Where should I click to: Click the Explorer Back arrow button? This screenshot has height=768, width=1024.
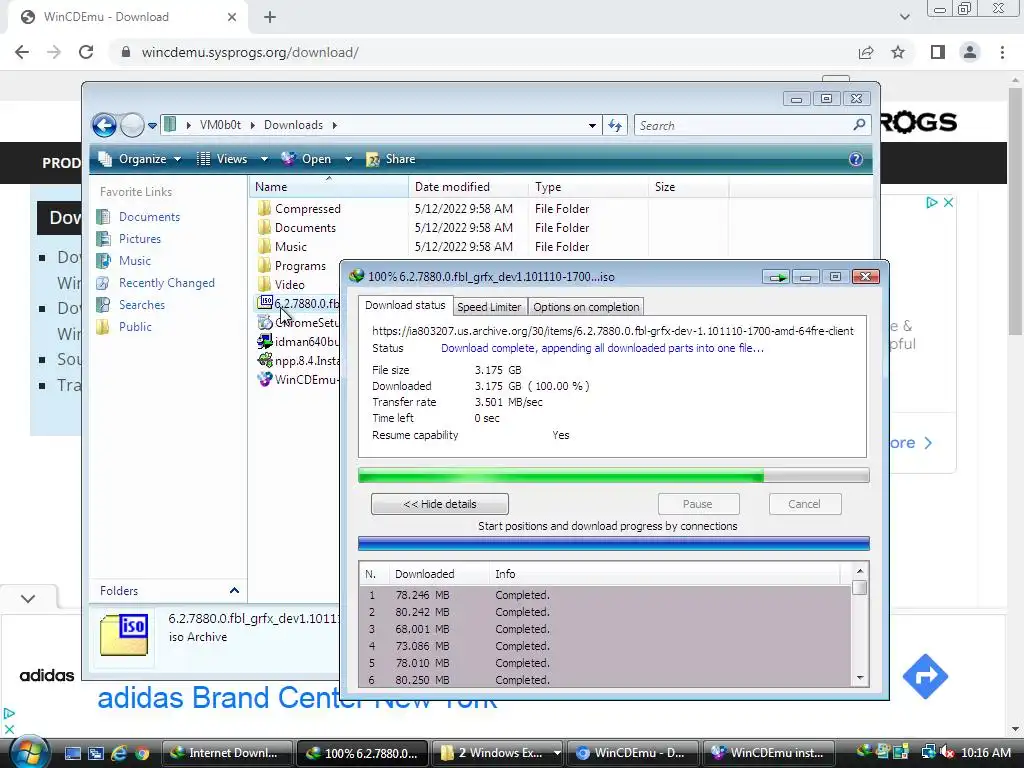click(104, 125)
